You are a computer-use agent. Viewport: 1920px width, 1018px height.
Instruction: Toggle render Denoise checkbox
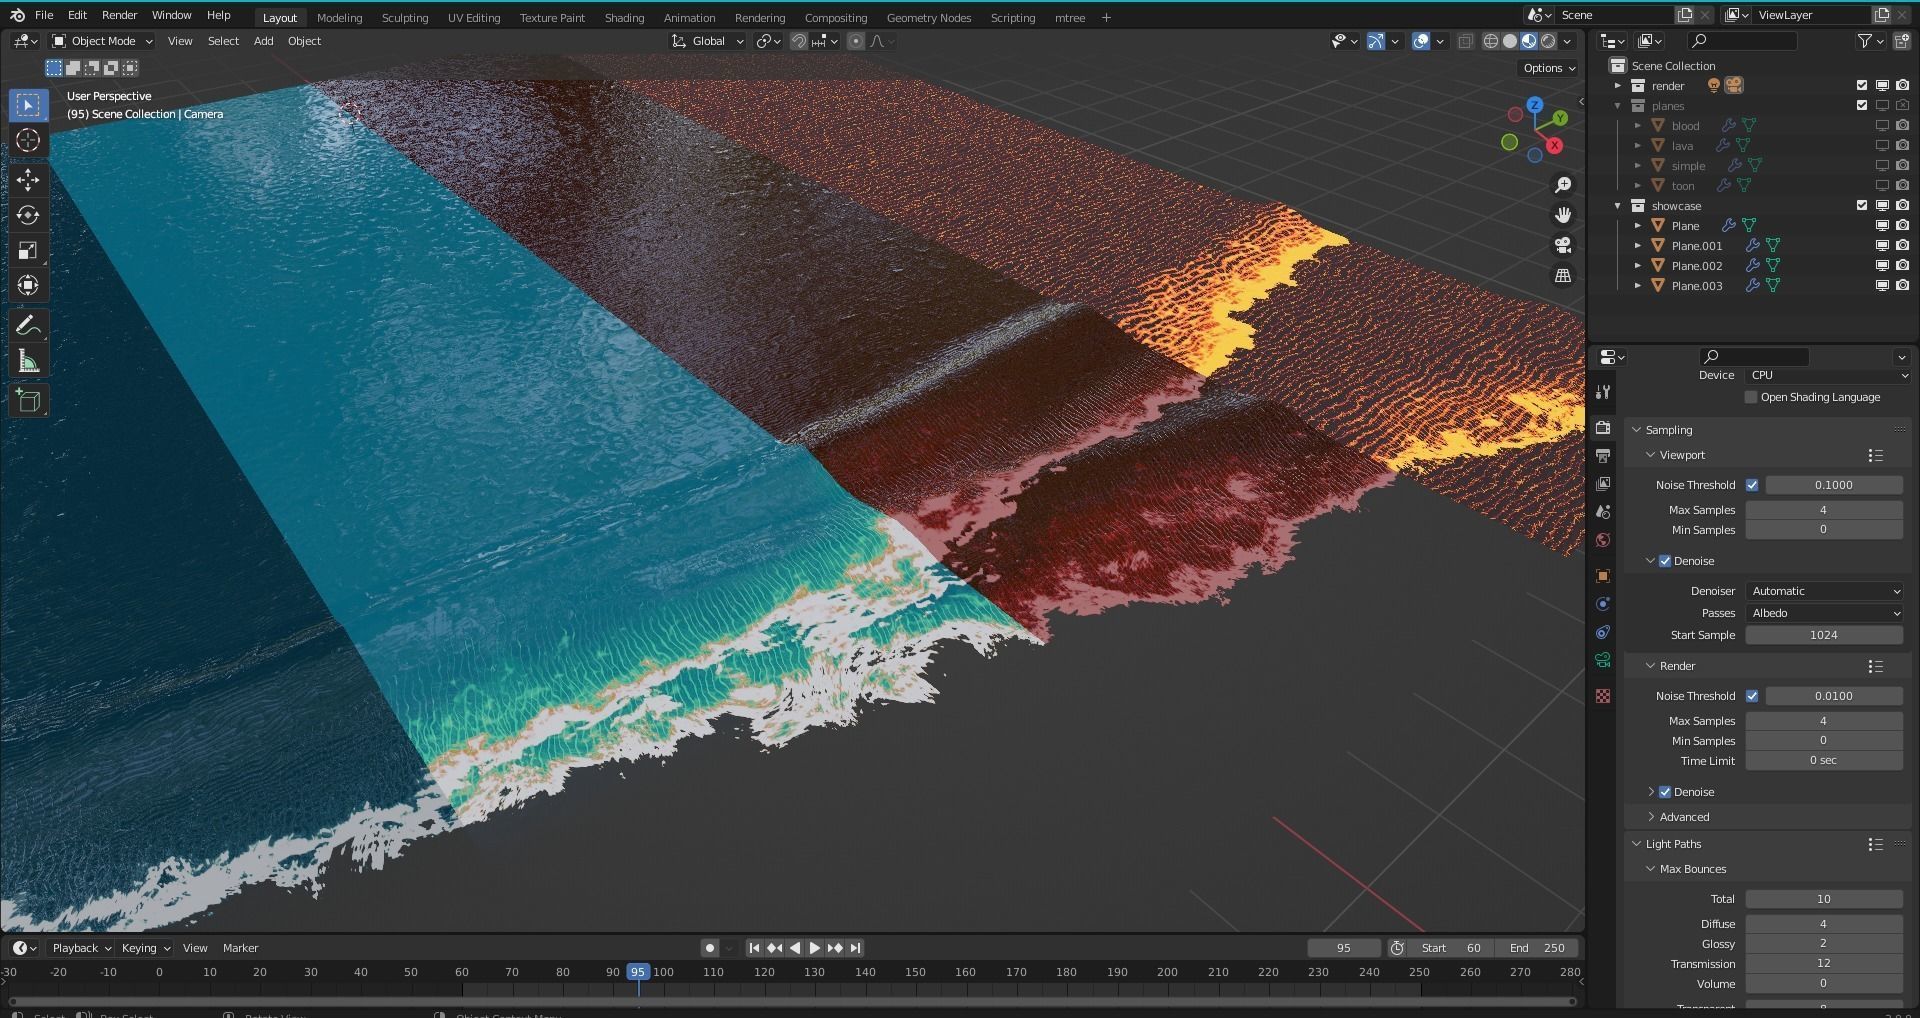point(1665,792)
